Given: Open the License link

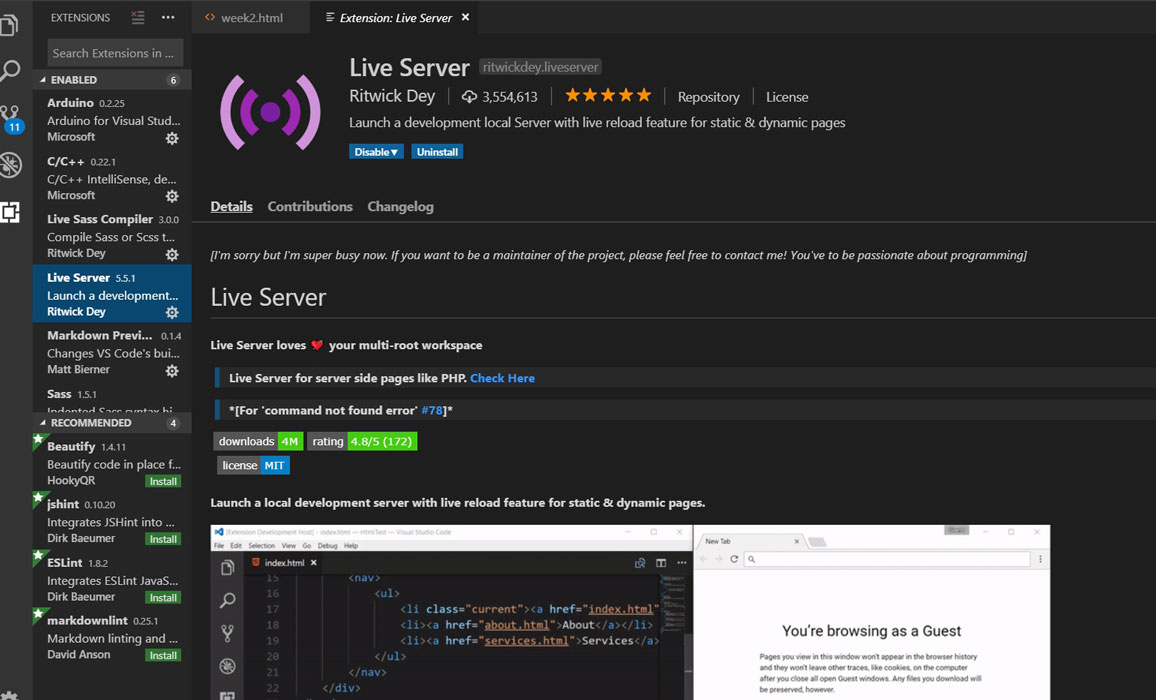Looking at the screenshot, I should [x=787, y=97].
